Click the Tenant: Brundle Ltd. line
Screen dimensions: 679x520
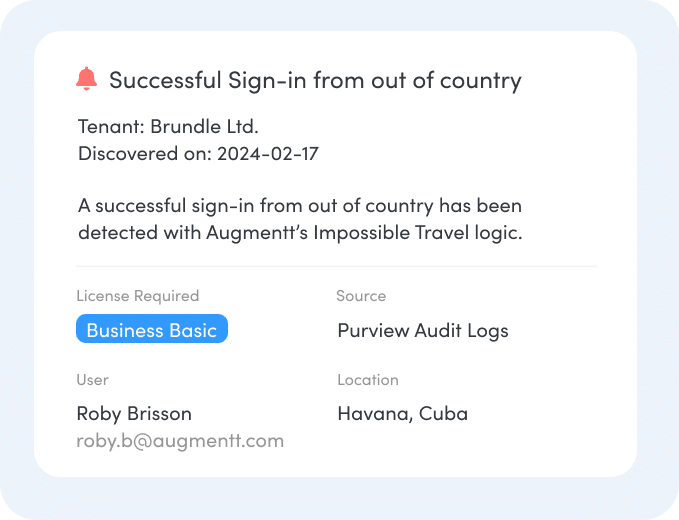tap(168, 127)
